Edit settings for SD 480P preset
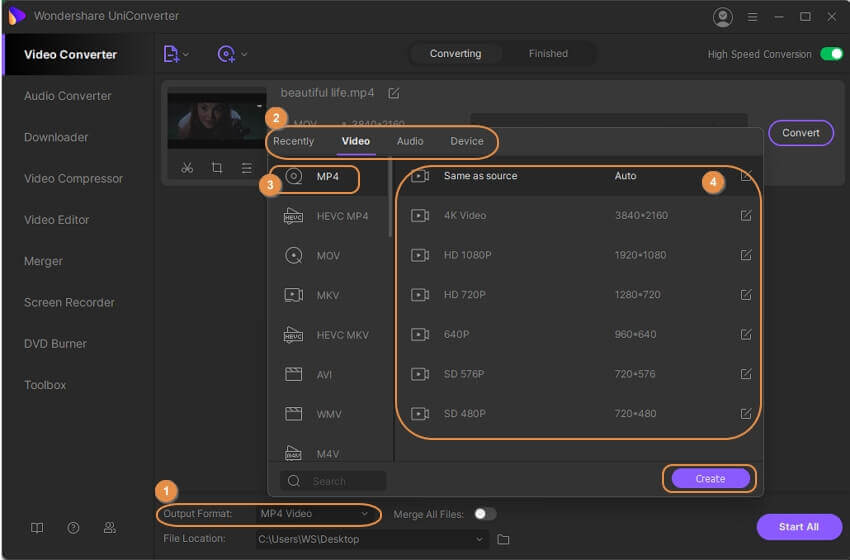The width and height of the screenshot is (850, 560). pos(746,414)
